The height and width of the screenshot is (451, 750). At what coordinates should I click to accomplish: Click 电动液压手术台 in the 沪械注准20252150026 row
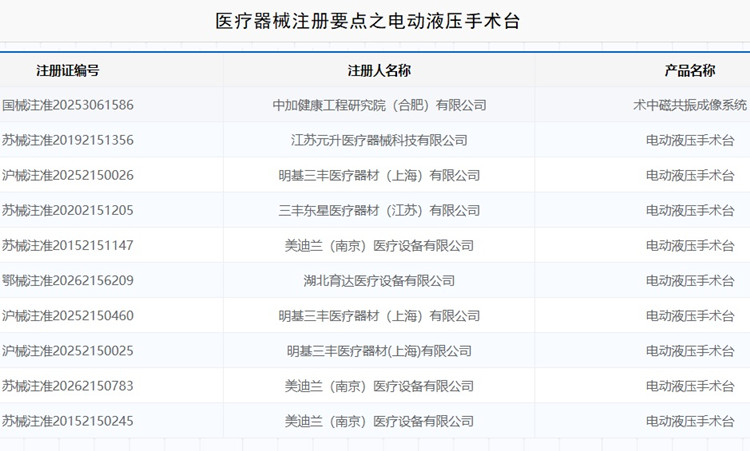690,176
